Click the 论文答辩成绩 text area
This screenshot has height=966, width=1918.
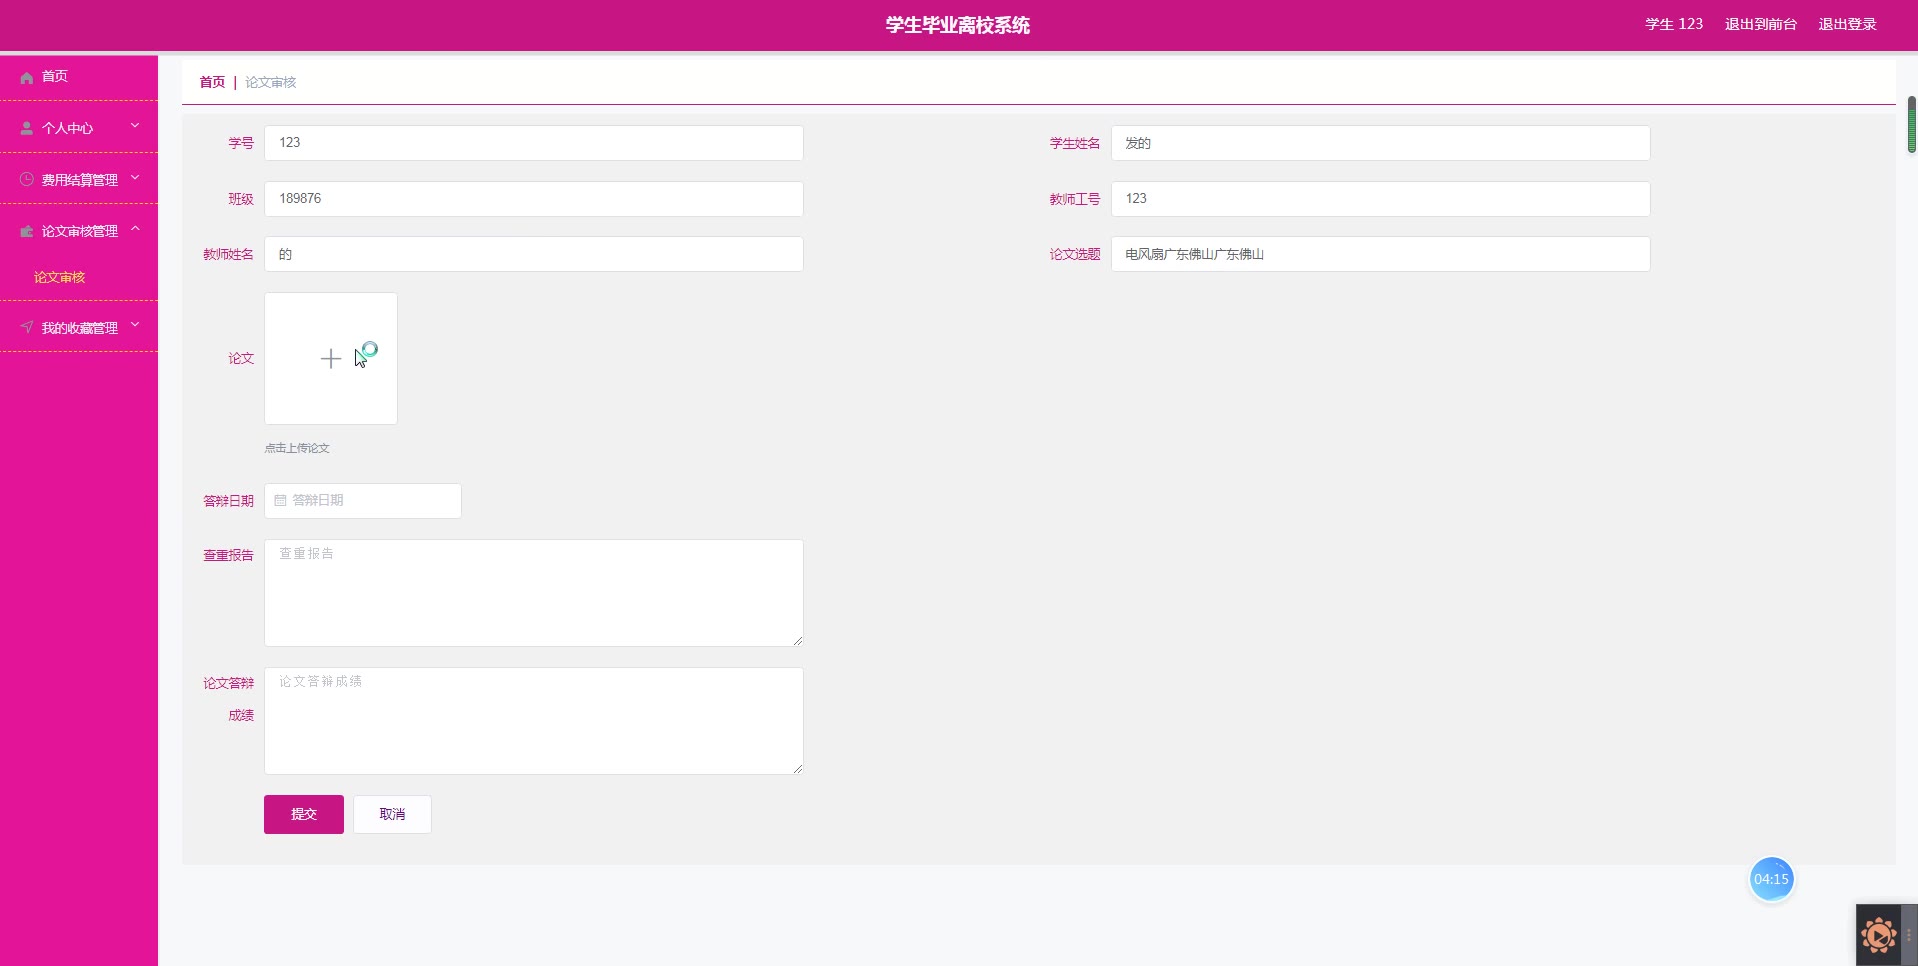coord(534,721)
